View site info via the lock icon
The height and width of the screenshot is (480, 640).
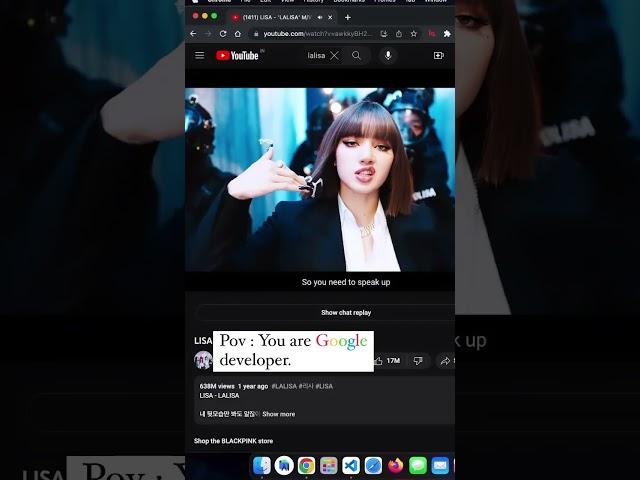click(256, 34)
